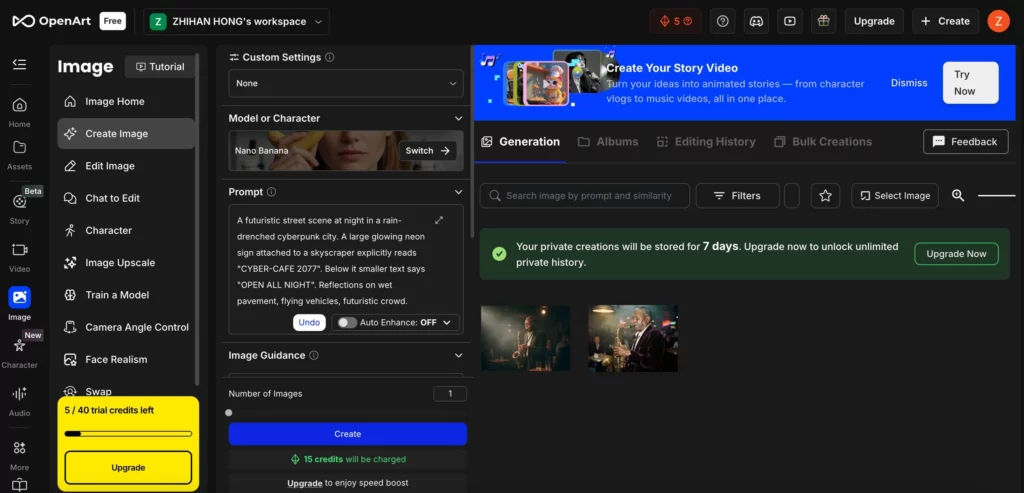Dismiss the Story Video banner
The width and height of the screenshot is (1024, 493).
[x=909, y=83]
